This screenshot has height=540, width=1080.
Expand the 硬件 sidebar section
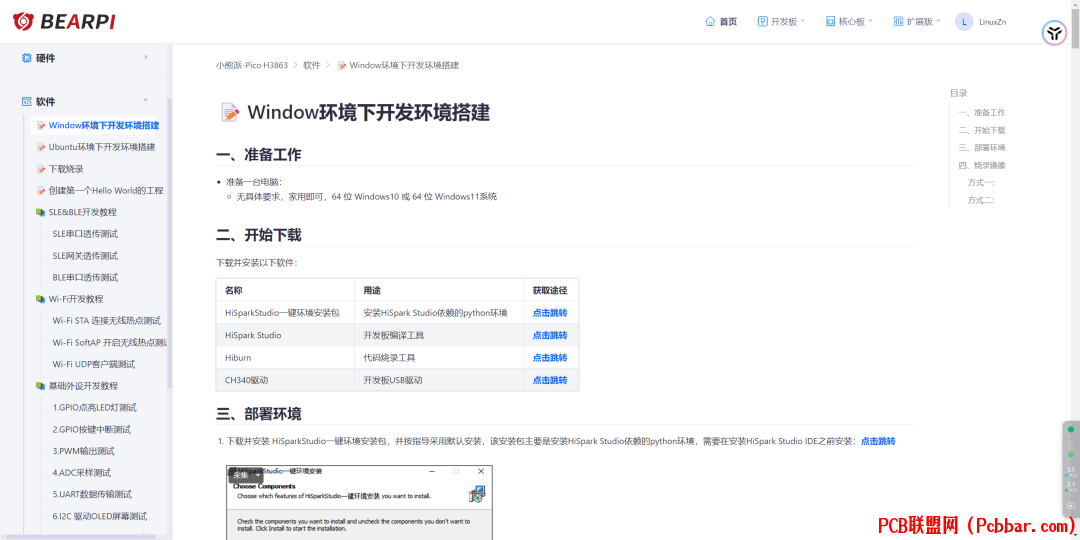[85, 59]
